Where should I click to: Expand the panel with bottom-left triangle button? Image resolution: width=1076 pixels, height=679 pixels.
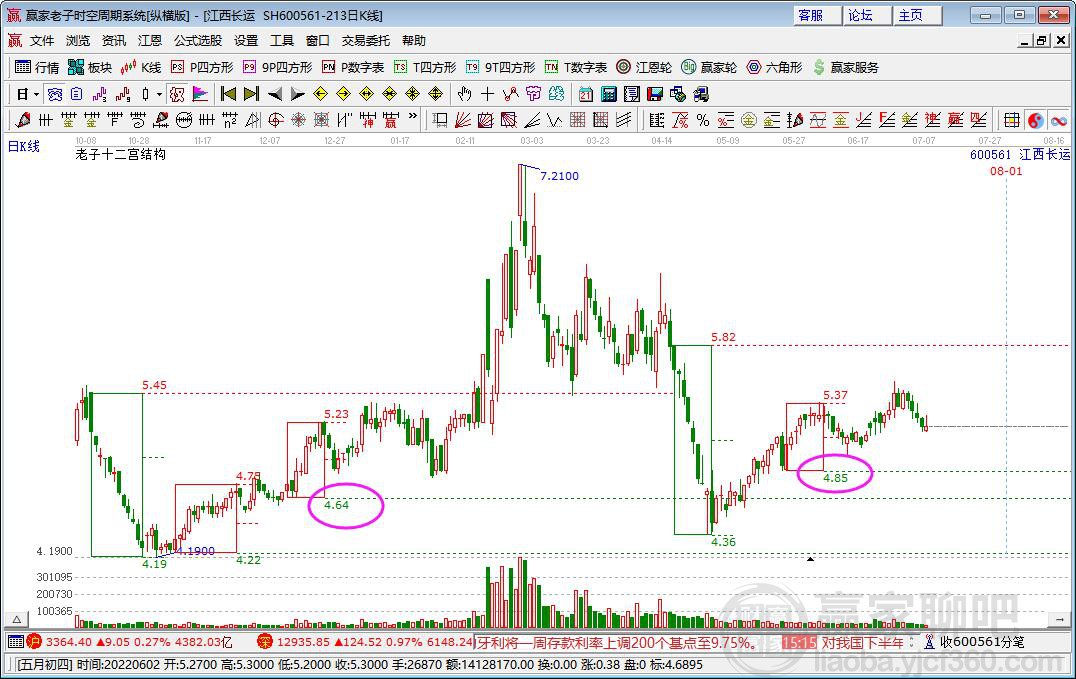pyautogui.click(x=16, y=620)
